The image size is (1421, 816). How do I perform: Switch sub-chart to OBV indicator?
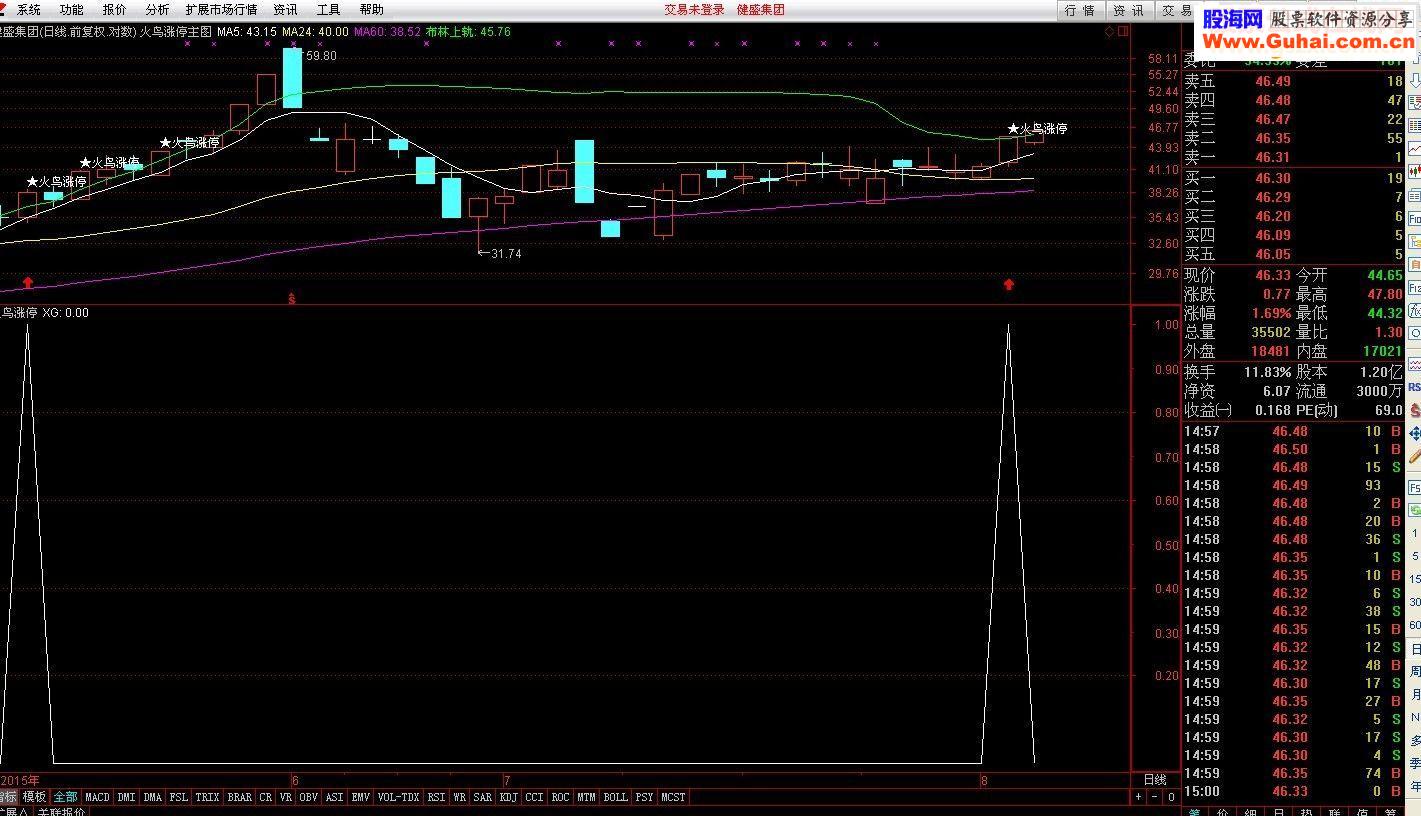point(308,797)
